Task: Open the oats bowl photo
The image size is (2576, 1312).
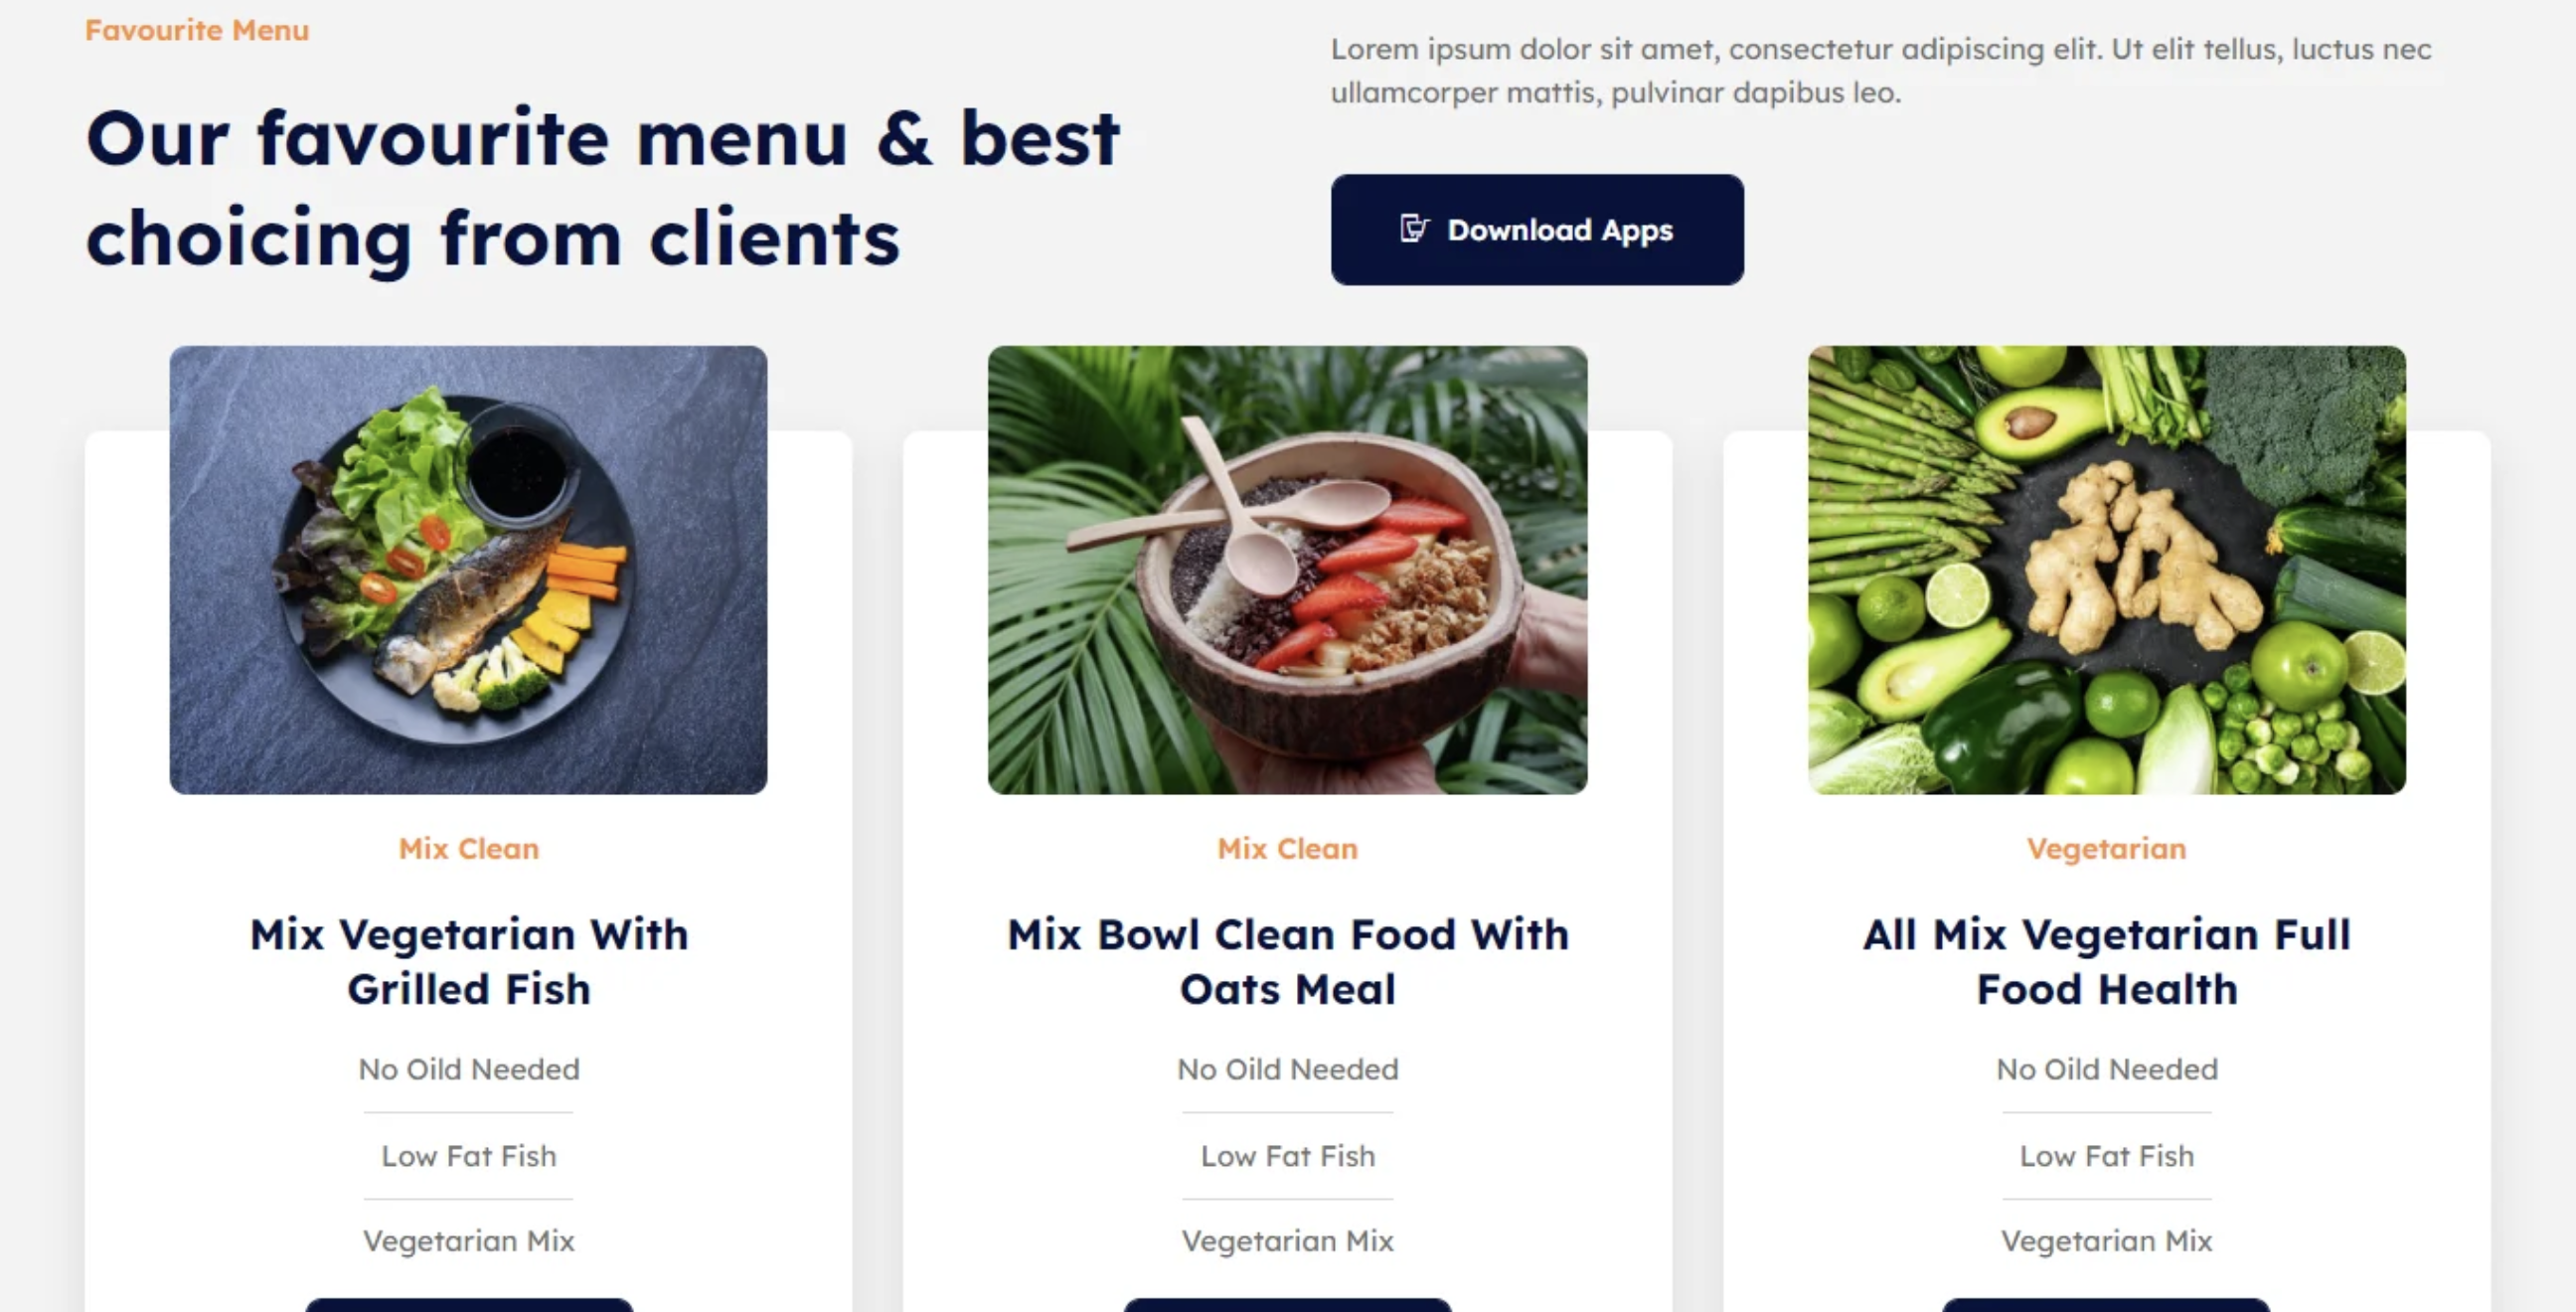Action: (1287, 570)
